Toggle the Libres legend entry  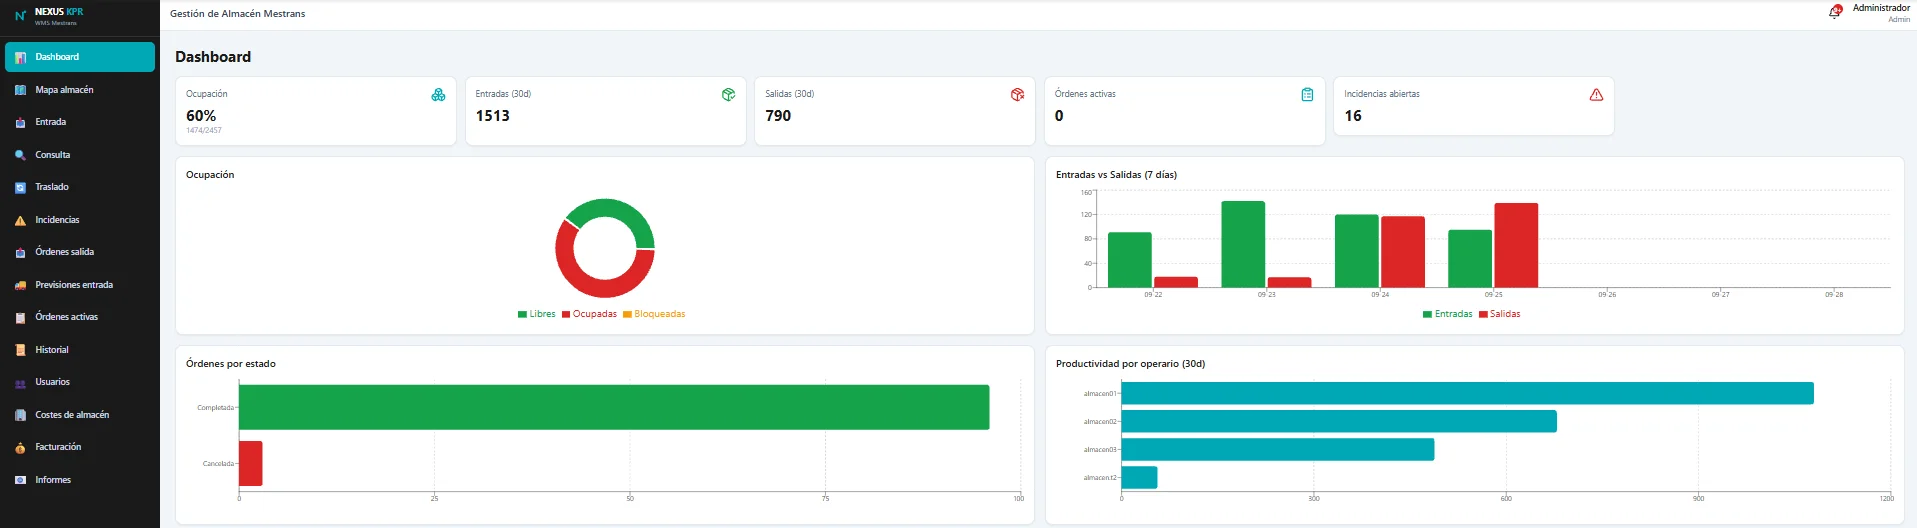click(537, 314)
